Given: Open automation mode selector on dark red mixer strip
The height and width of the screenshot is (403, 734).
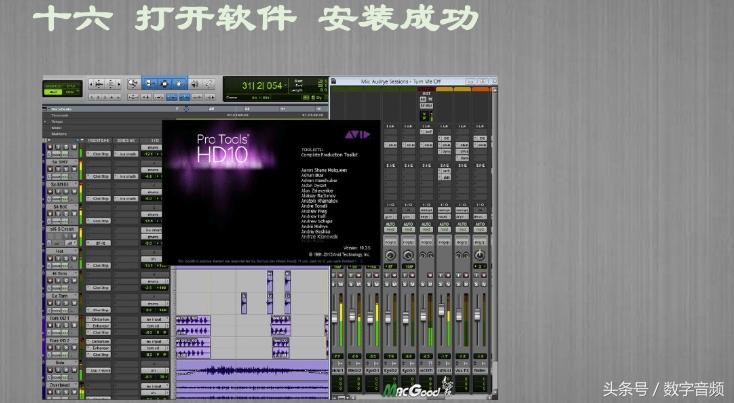Looking at the screenshot, I should point(426,229).
